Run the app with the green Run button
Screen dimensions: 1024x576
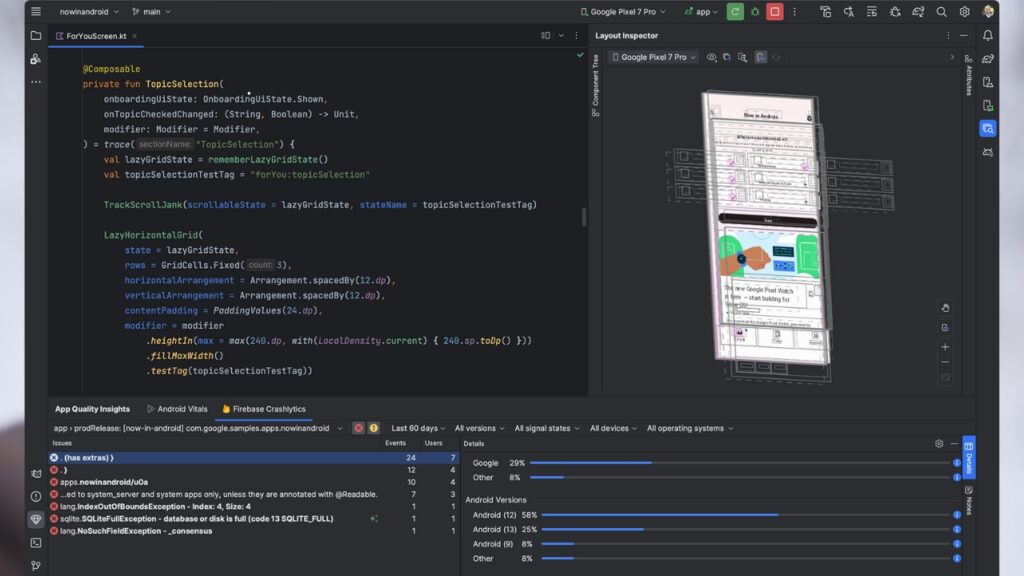coord(735,11)
